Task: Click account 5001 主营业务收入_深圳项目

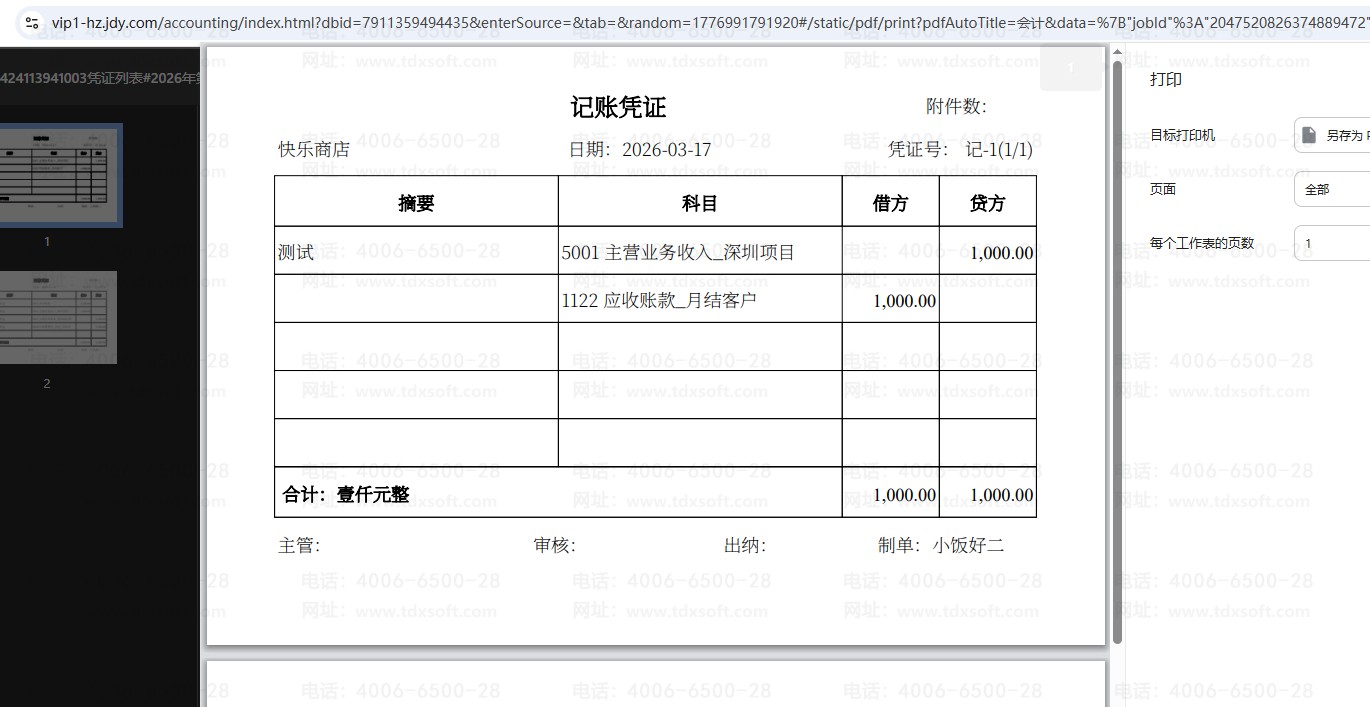Action: coord(678,253)
